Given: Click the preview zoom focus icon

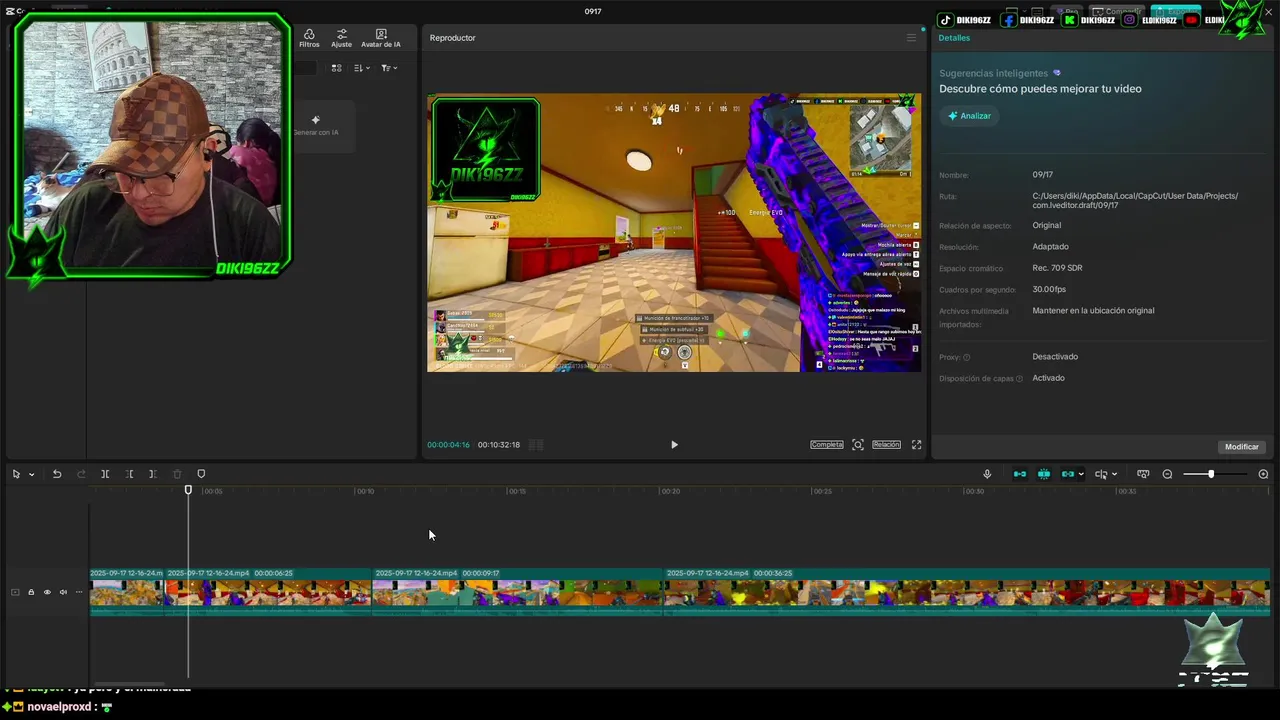Looking at the screenshot, I should [858, 445].
